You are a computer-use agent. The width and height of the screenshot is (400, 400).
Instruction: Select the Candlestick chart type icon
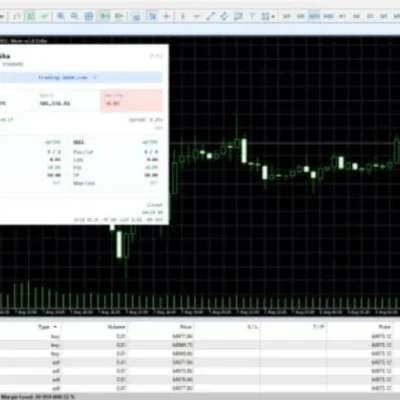tap(31, 16)
